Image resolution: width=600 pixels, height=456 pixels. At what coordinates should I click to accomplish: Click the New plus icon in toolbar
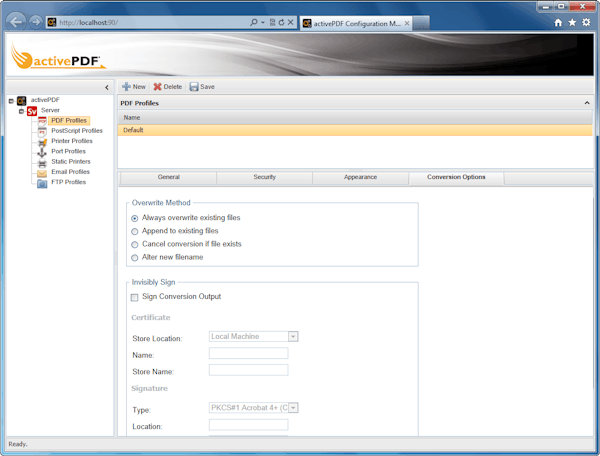[126, 87]
